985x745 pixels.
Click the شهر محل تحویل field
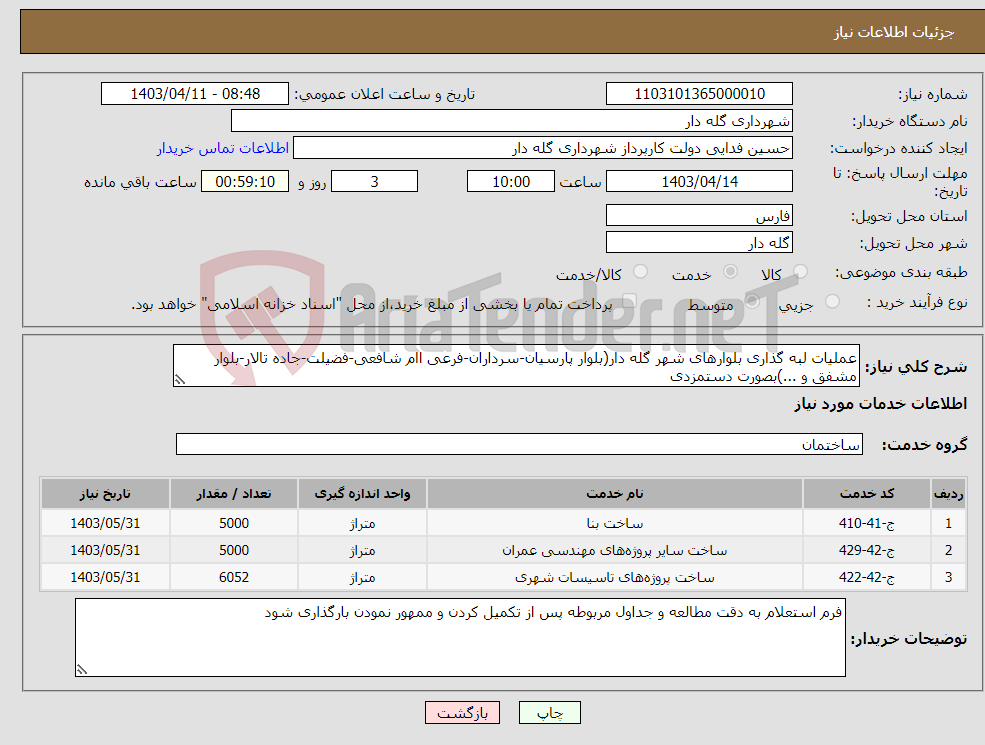(699, 242)
